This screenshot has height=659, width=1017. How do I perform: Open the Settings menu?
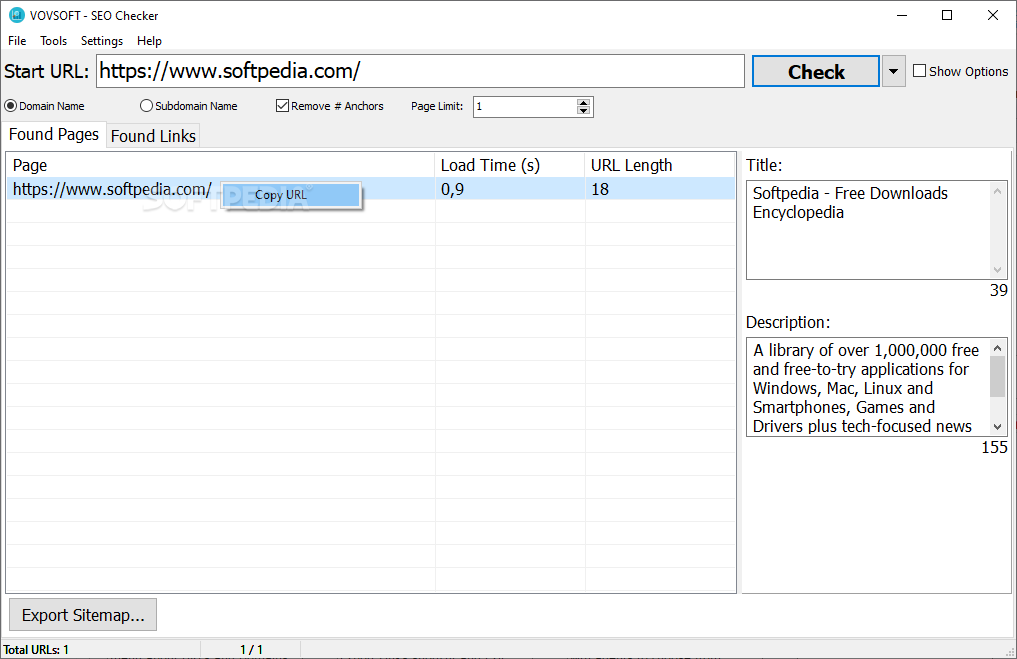point(102,41)
